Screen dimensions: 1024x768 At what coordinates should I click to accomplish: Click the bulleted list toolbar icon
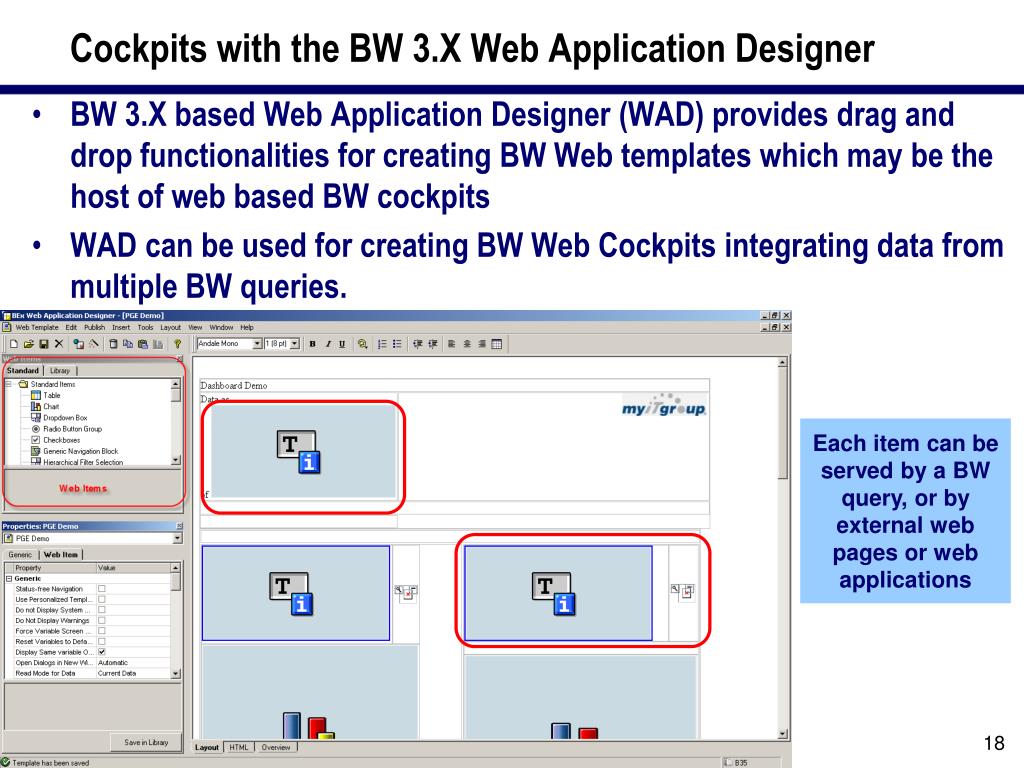(397, 344)
